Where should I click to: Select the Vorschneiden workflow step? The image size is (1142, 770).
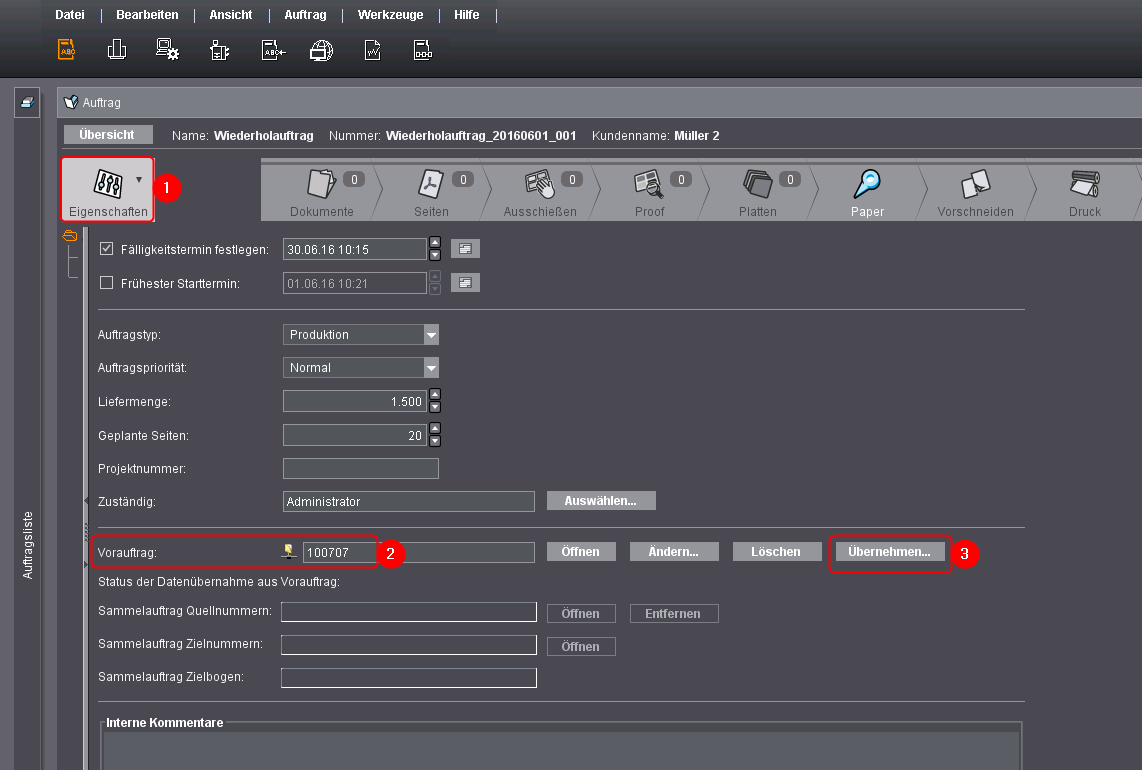[x=975, y=192]
